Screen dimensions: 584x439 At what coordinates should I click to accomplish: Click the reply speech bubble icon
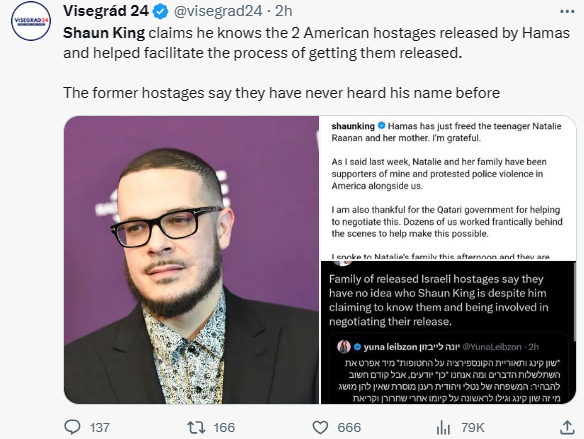click(x=72, y=427)
